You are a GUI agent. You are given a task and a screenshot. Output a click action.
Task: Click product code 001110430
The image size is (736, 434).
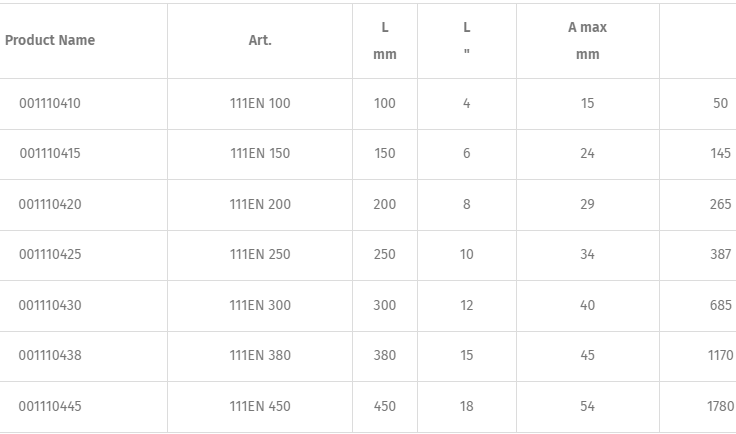(50, 306)
